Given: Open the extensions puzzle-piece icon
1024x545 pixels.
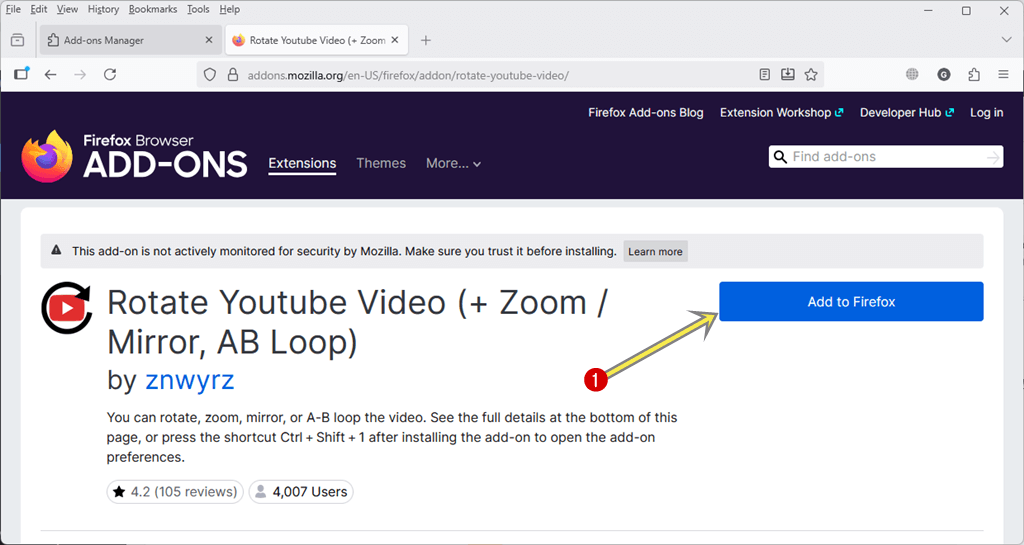Looking at the screenshot, I should click(x=974, y=74).
